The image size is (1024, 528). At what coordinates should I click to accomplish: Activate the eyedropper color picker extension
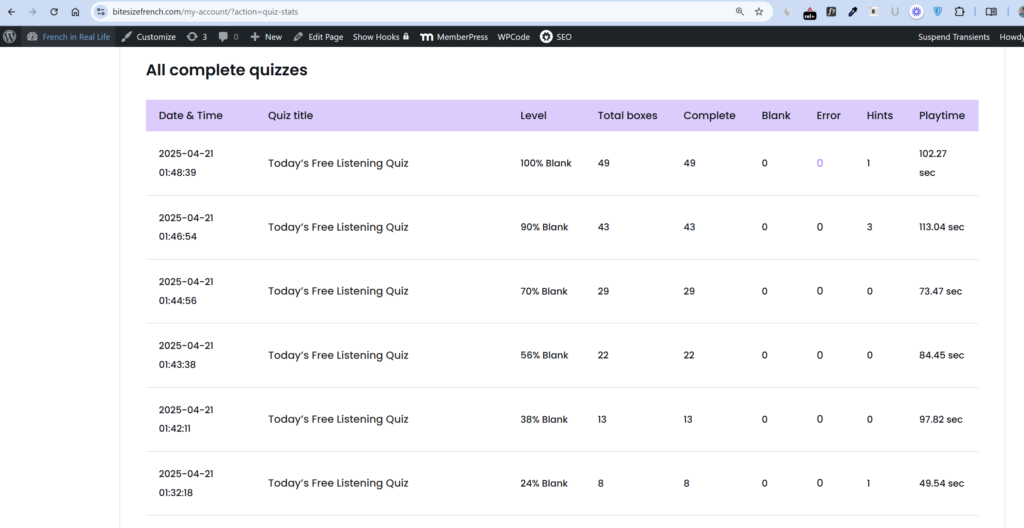click(x=852, y=12)
